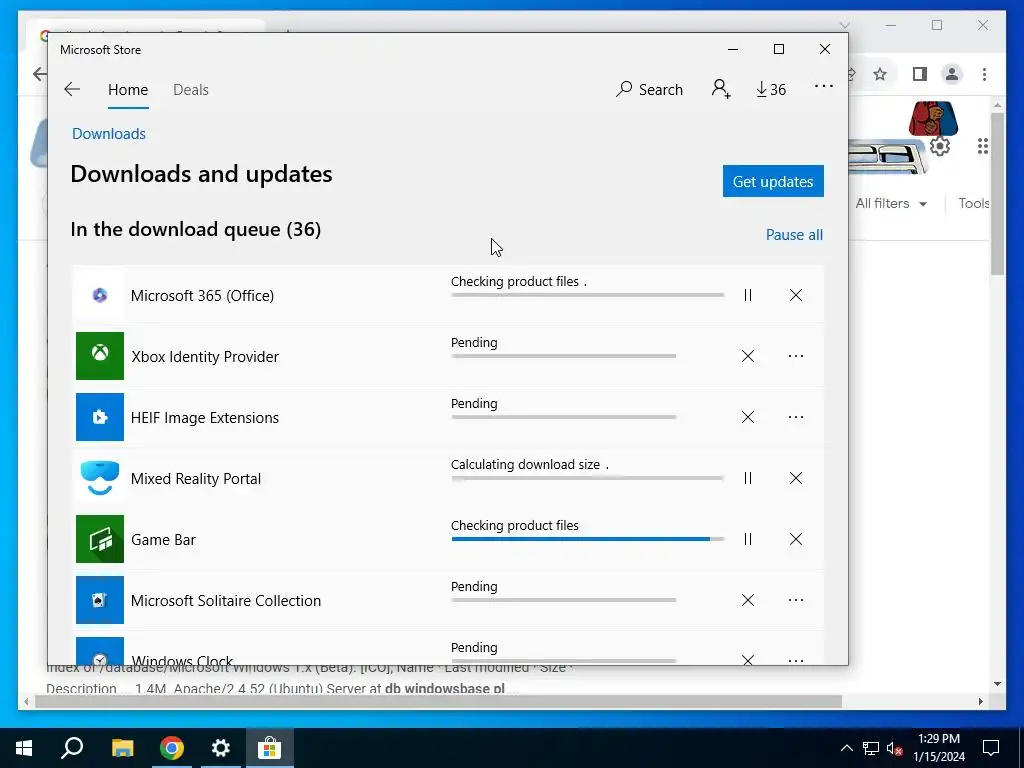1024x768 pixels.
Task: Select the Microsoft 365 (Office) name text
Action: tap(202, 295)
